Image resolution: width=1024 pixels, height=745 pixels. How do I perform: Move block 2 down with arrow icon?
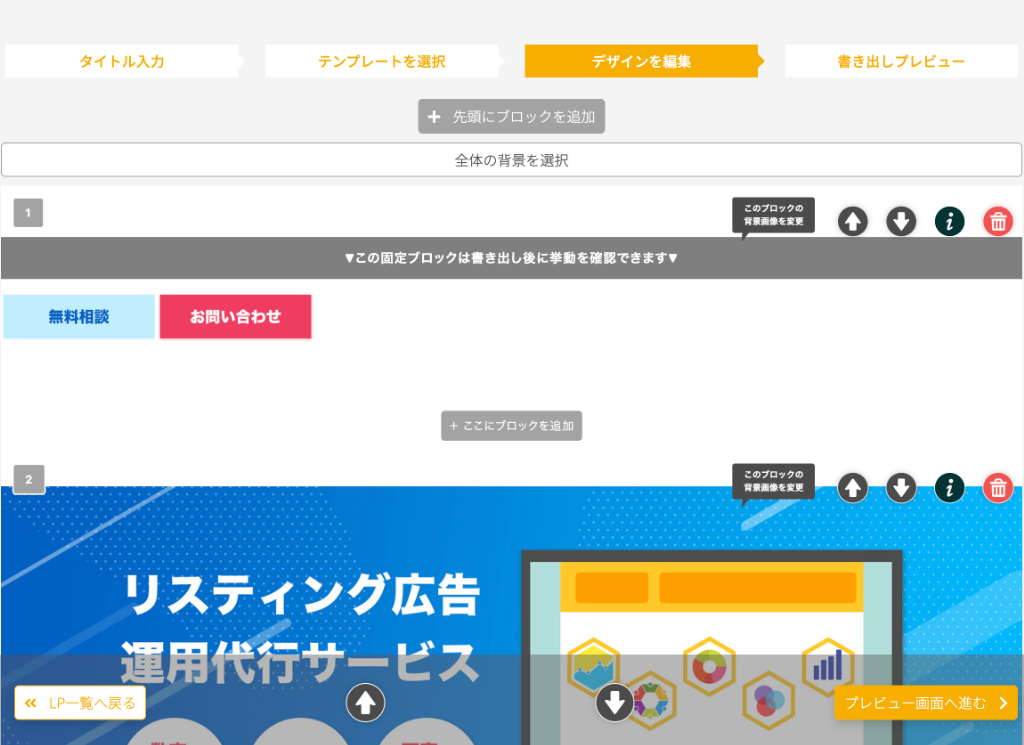click(x=901, y=488)
